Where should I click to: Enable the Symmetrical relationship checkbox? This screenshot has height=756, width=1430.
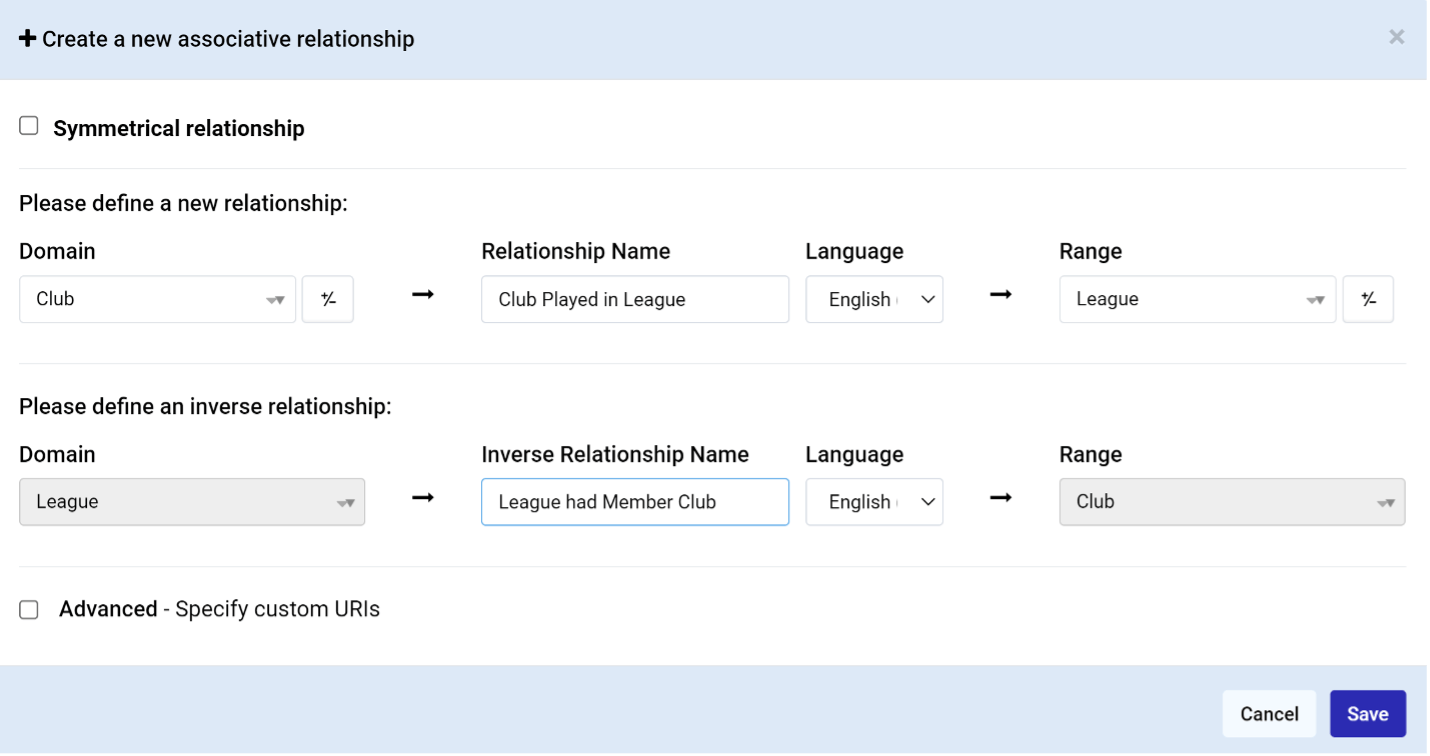[x=28, y=125]
